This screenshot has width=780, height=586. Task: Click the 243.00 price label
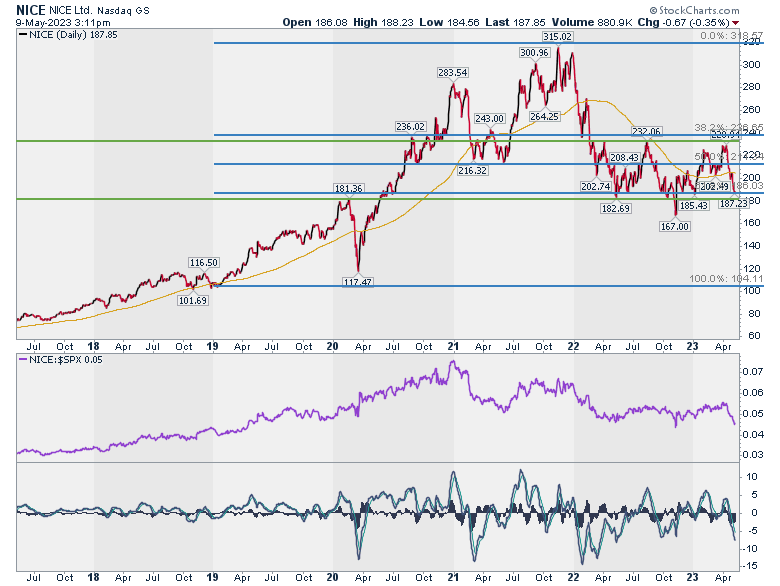pyautogui.click(x=489, y=118)
